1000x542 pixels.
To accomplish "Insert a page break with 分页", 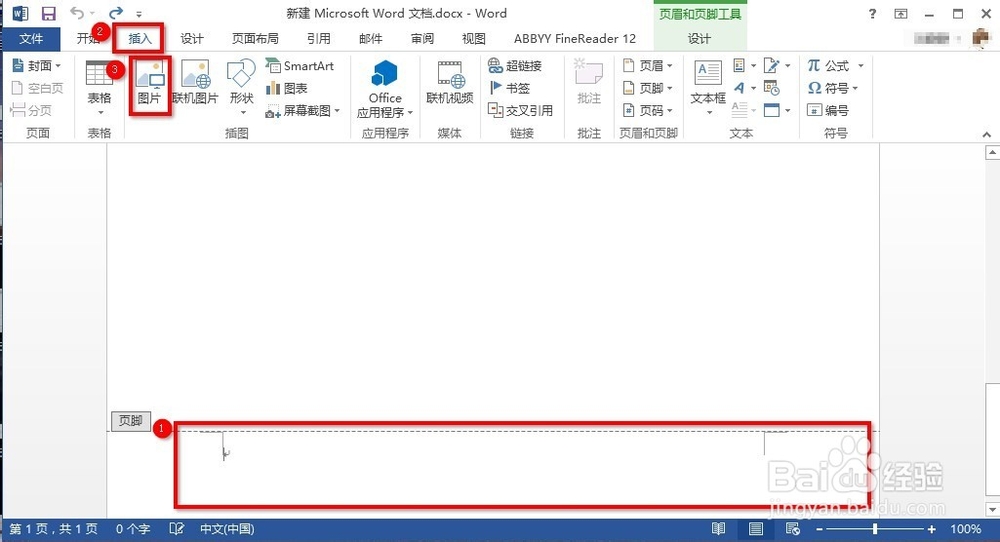I will 31,110.
